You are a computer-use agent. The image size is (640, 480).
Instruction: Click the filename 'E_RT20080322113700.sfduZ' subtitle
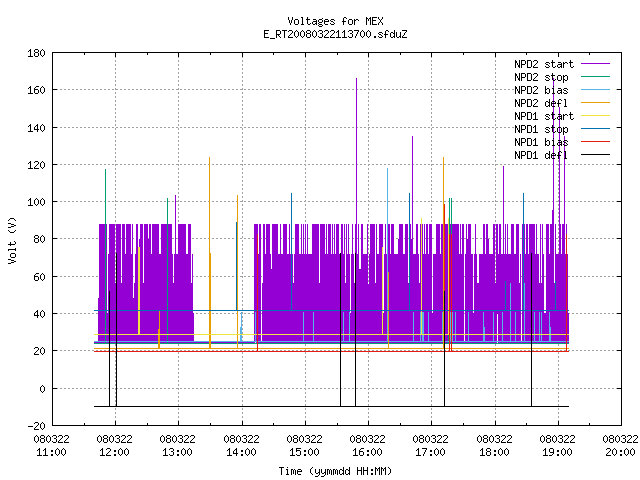(335, 34)
